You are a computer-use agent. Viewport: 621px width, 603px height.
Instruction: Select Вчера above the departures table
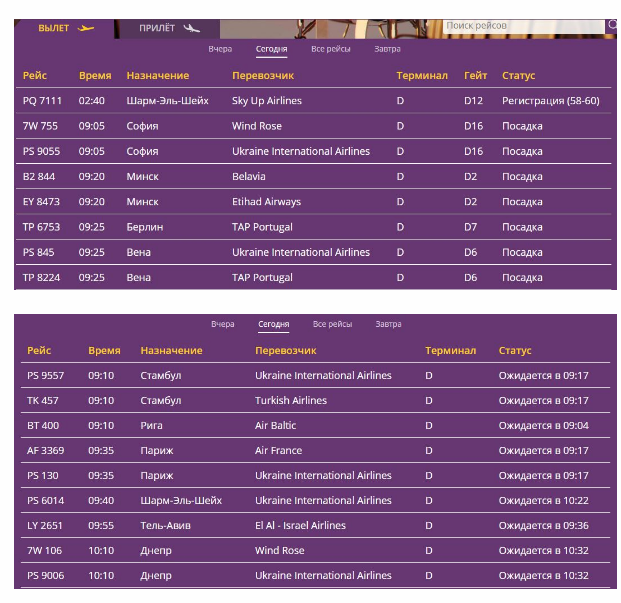(x=220, y=49)
